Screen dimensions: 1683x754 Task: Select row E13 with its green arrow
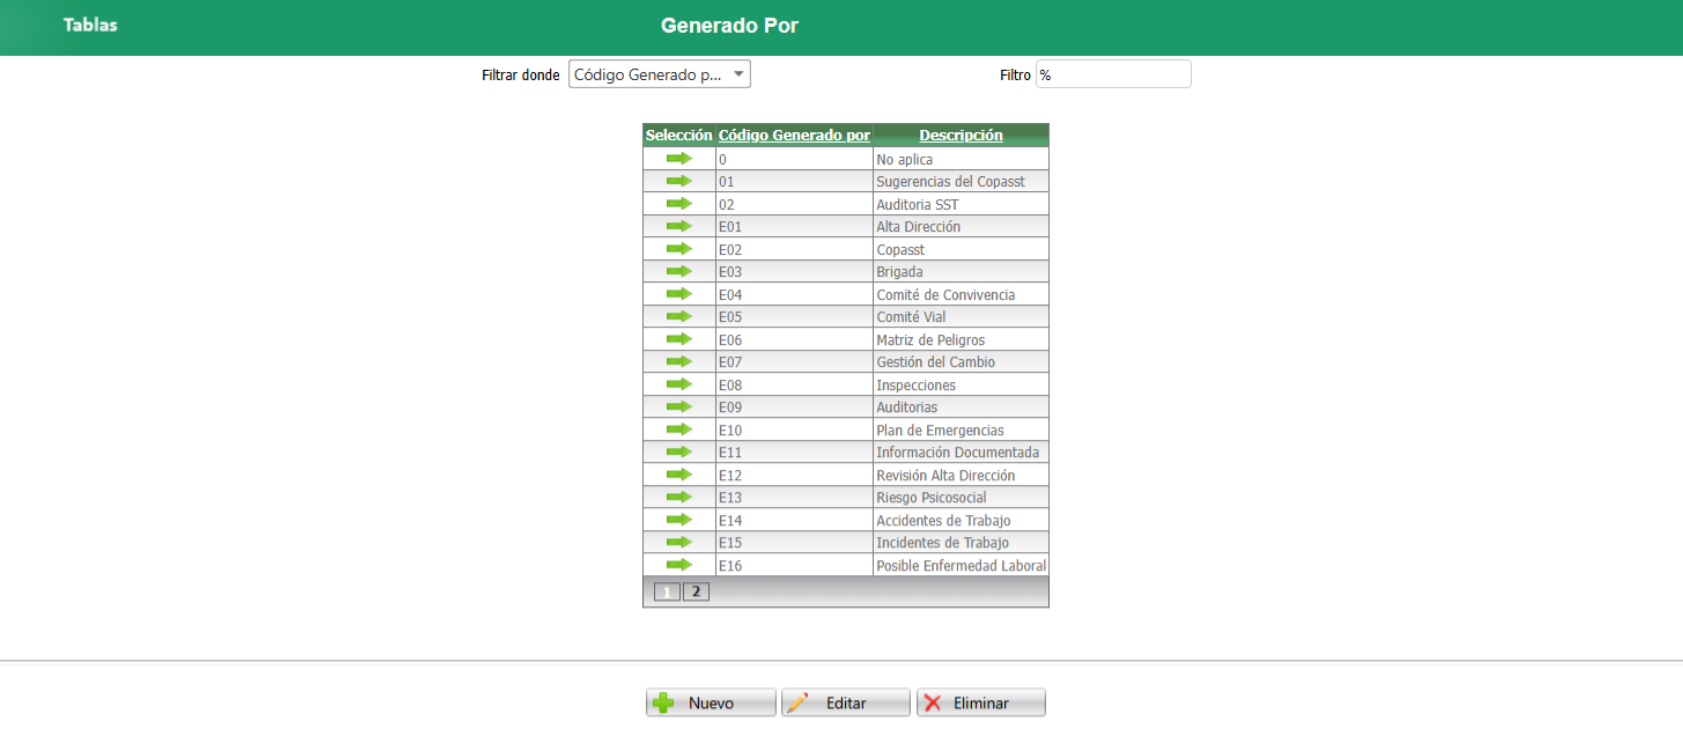tap(679, 497)
